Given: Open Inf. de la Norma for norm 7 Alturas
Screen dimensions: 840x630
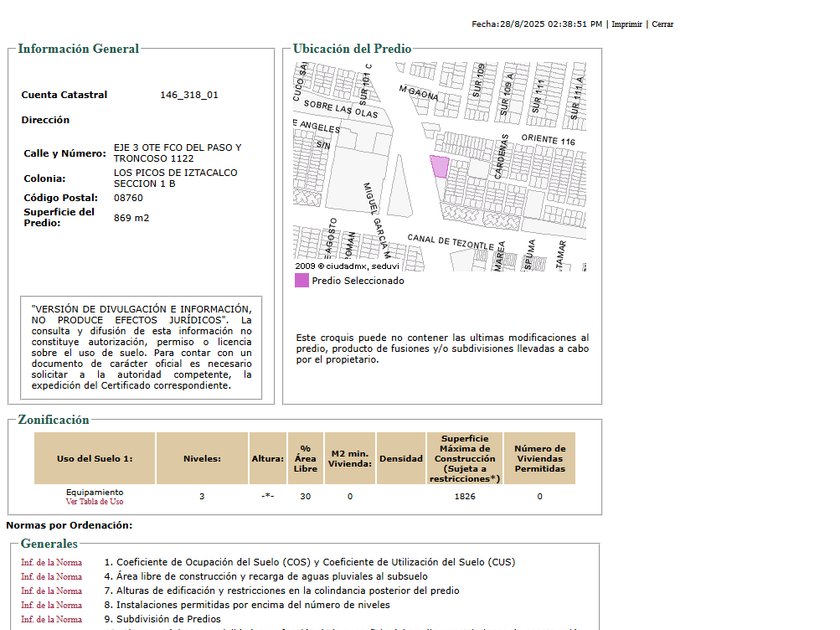Looking at the screenshot, I should (x=51, y=591).
